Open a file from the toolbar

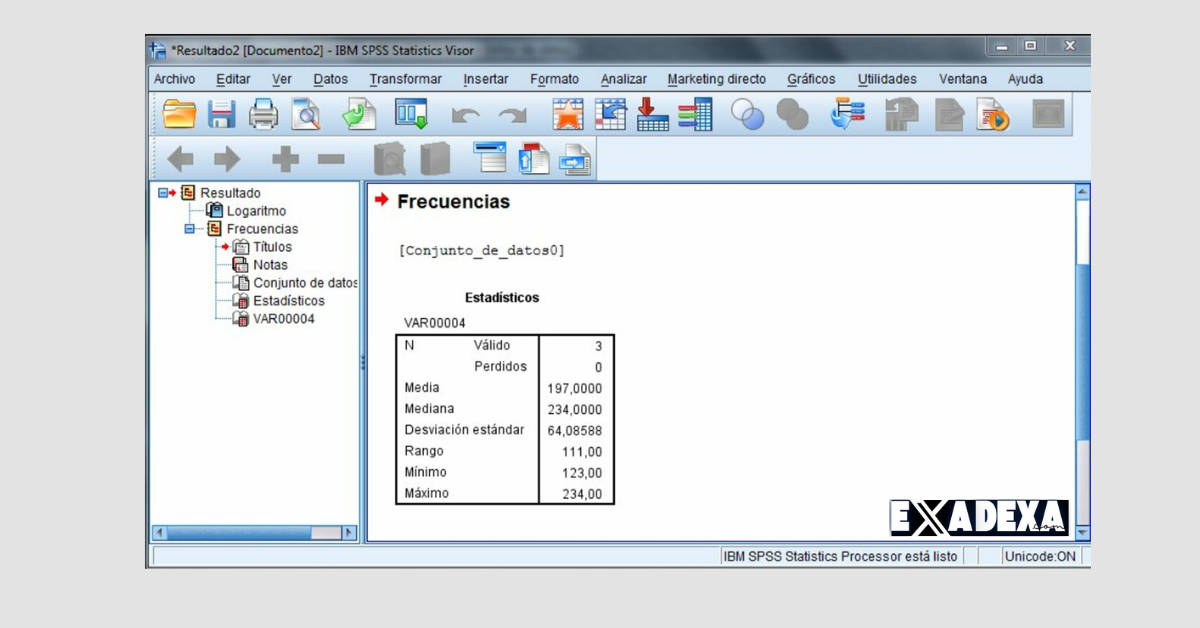[x=179, y=113]
